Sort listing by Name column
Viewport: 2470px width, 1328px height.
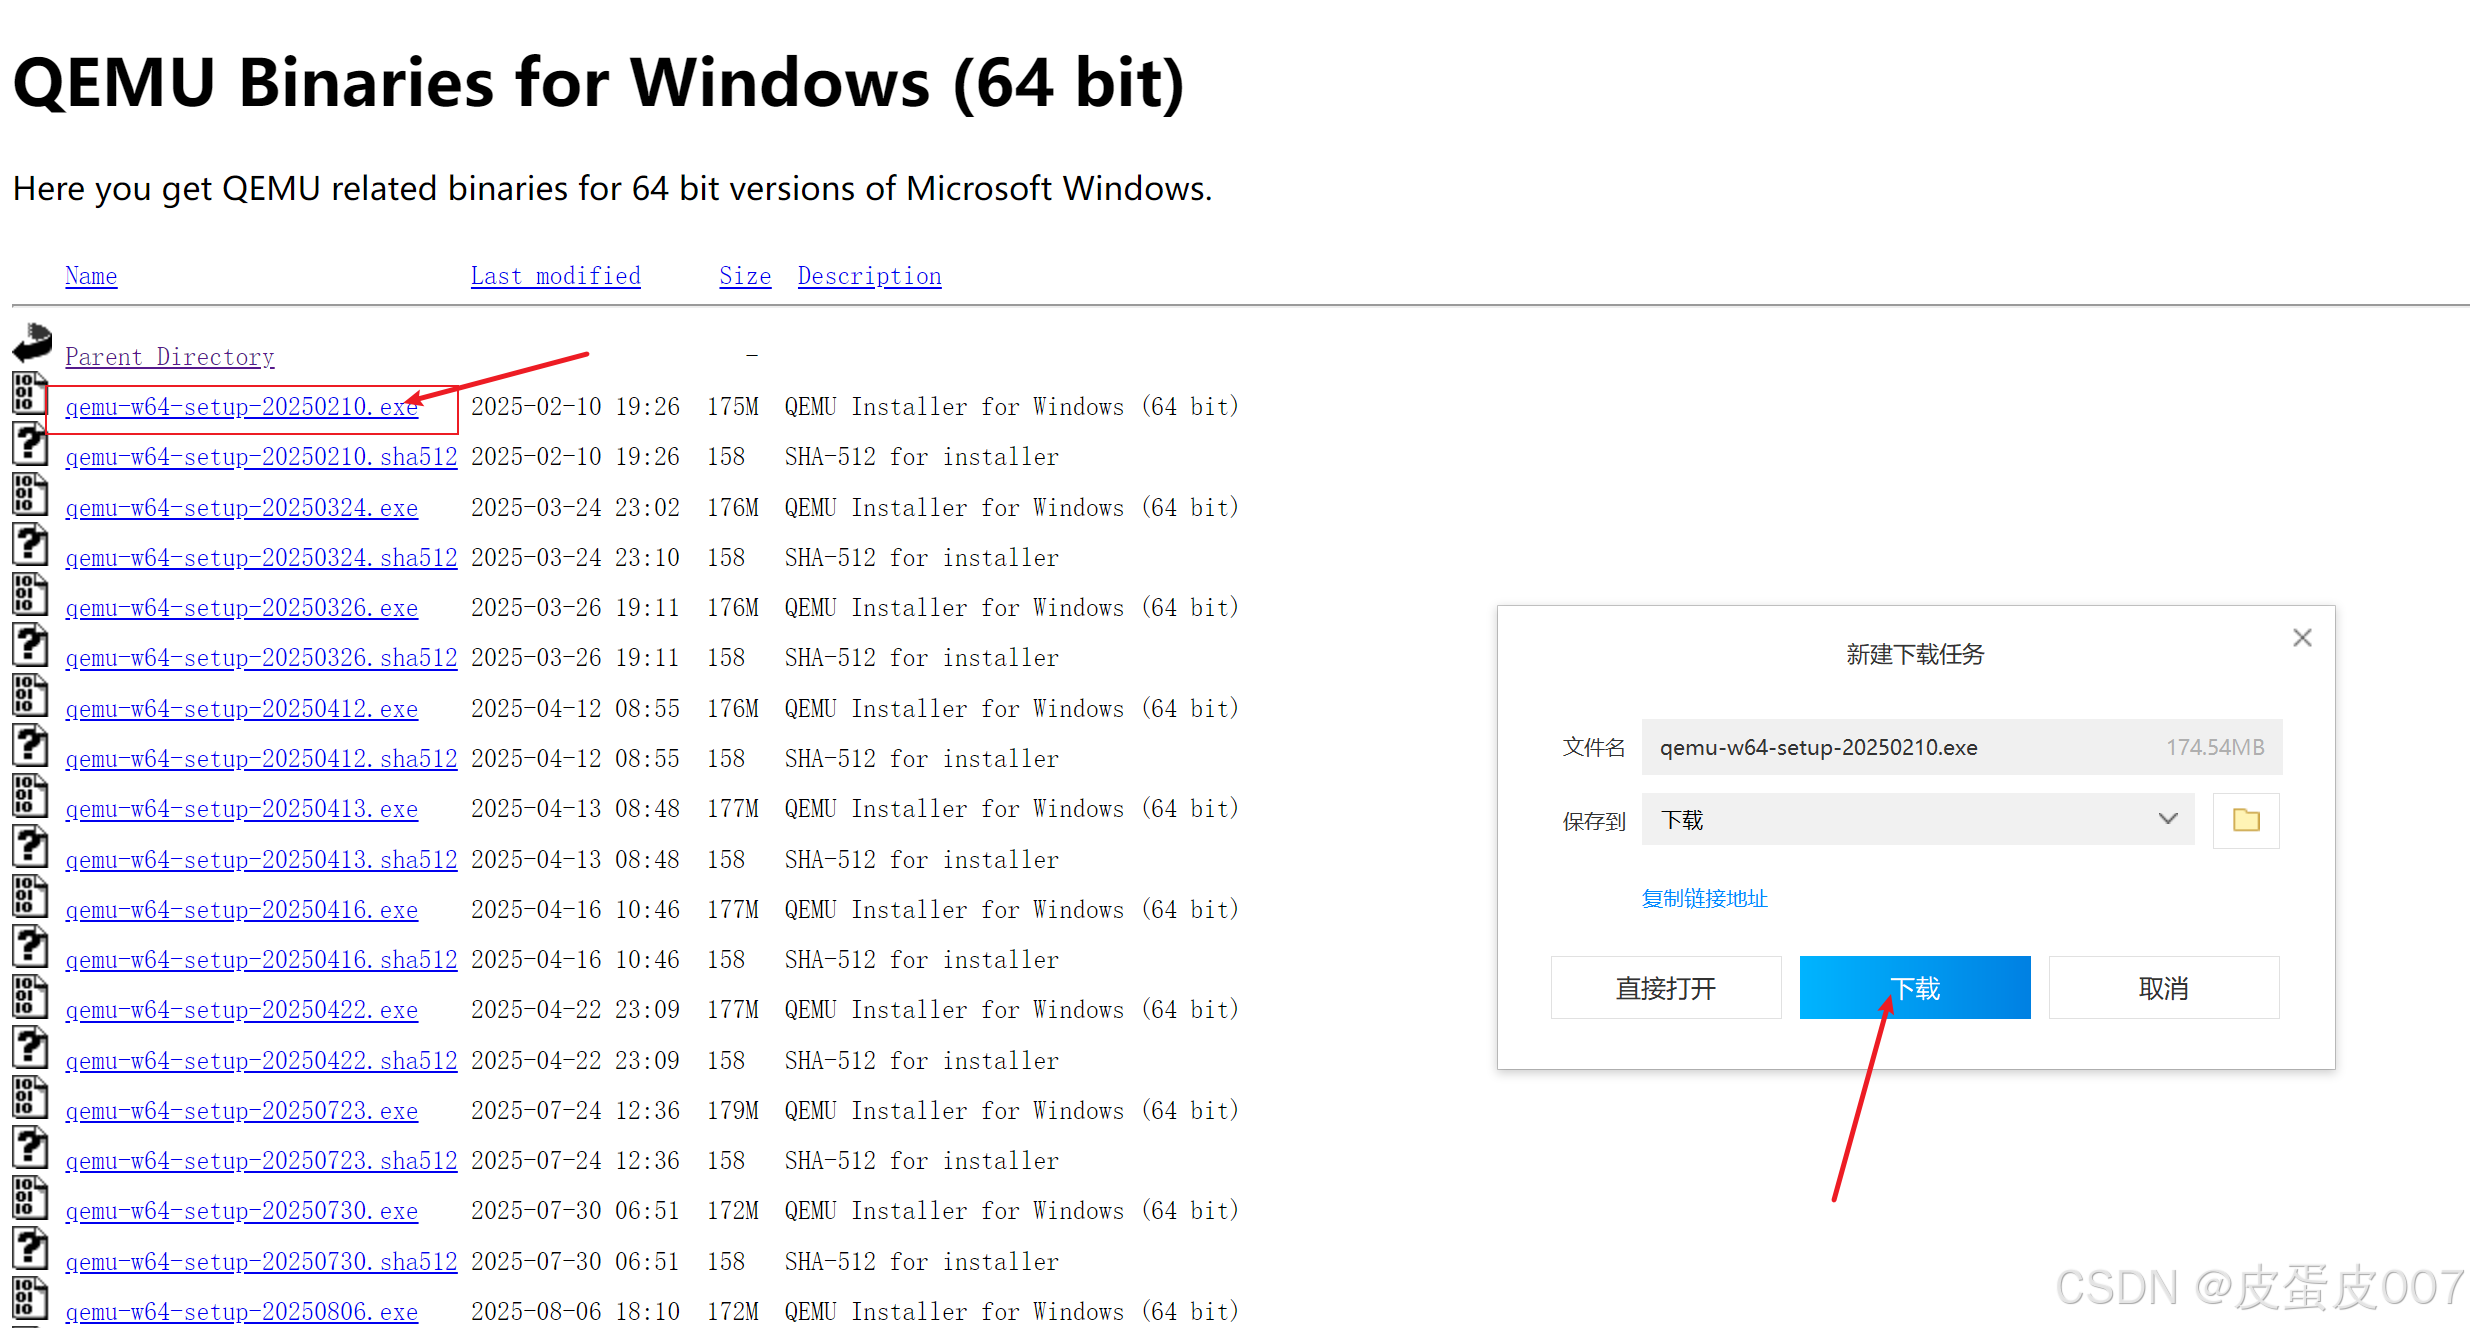pyautogui.click(x=91, y=276)
